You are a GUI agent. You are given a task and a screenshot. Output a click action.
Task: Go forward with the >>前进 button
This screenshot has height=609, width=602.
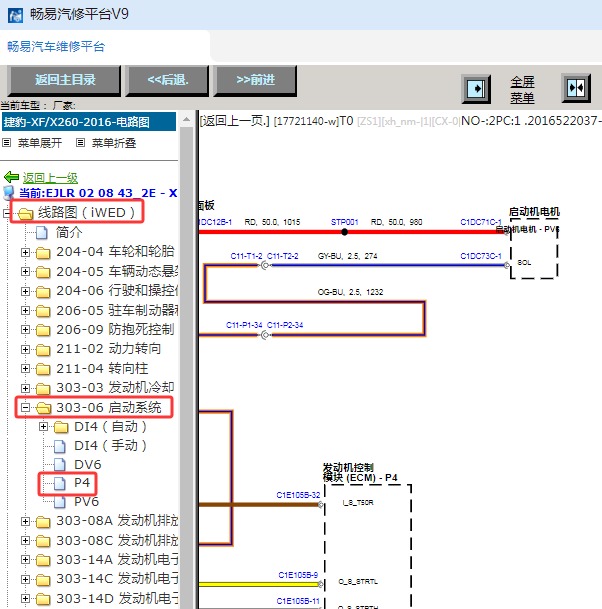[x=255, y=80]
